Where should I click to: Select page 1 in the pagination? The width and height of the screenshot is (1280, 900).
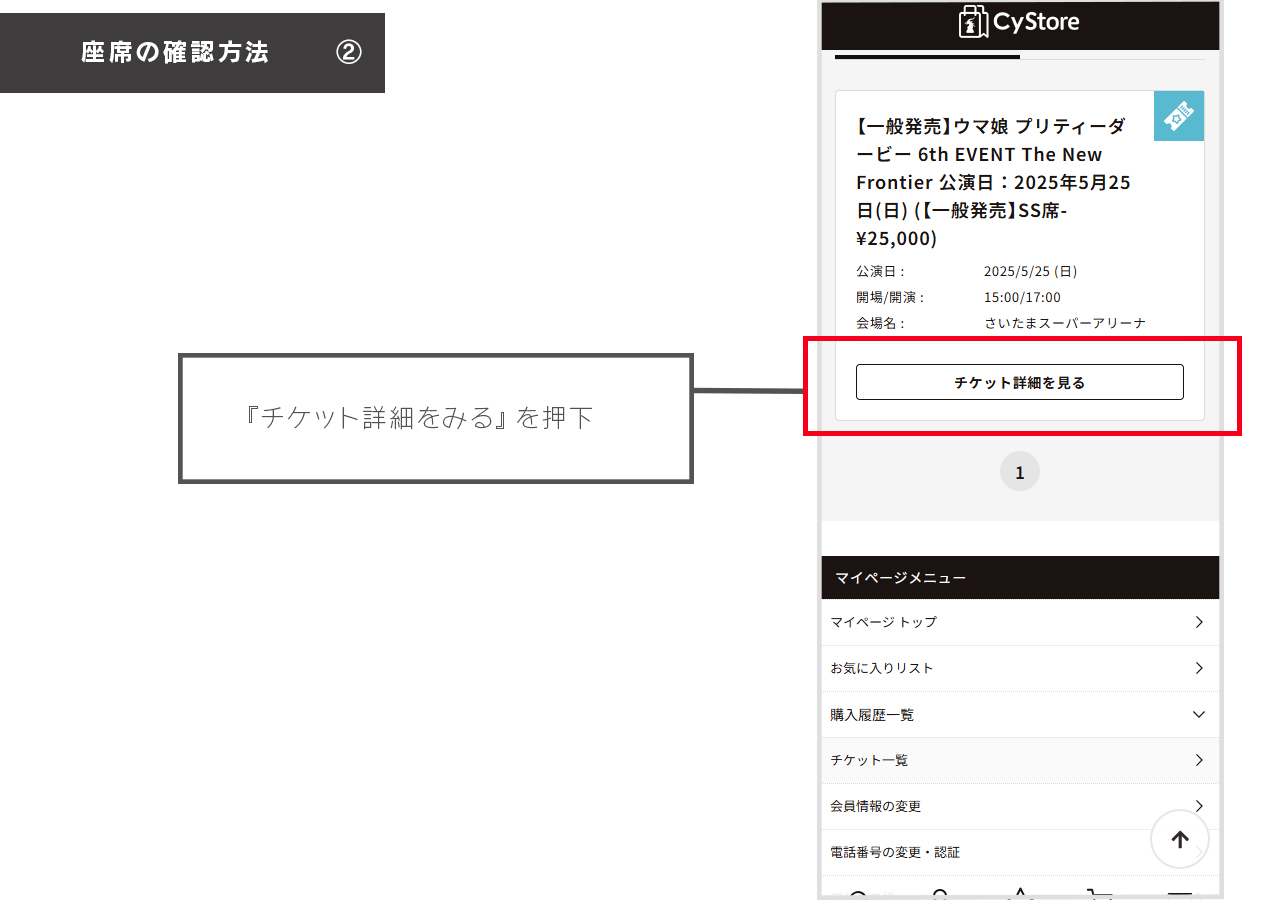1019,472
